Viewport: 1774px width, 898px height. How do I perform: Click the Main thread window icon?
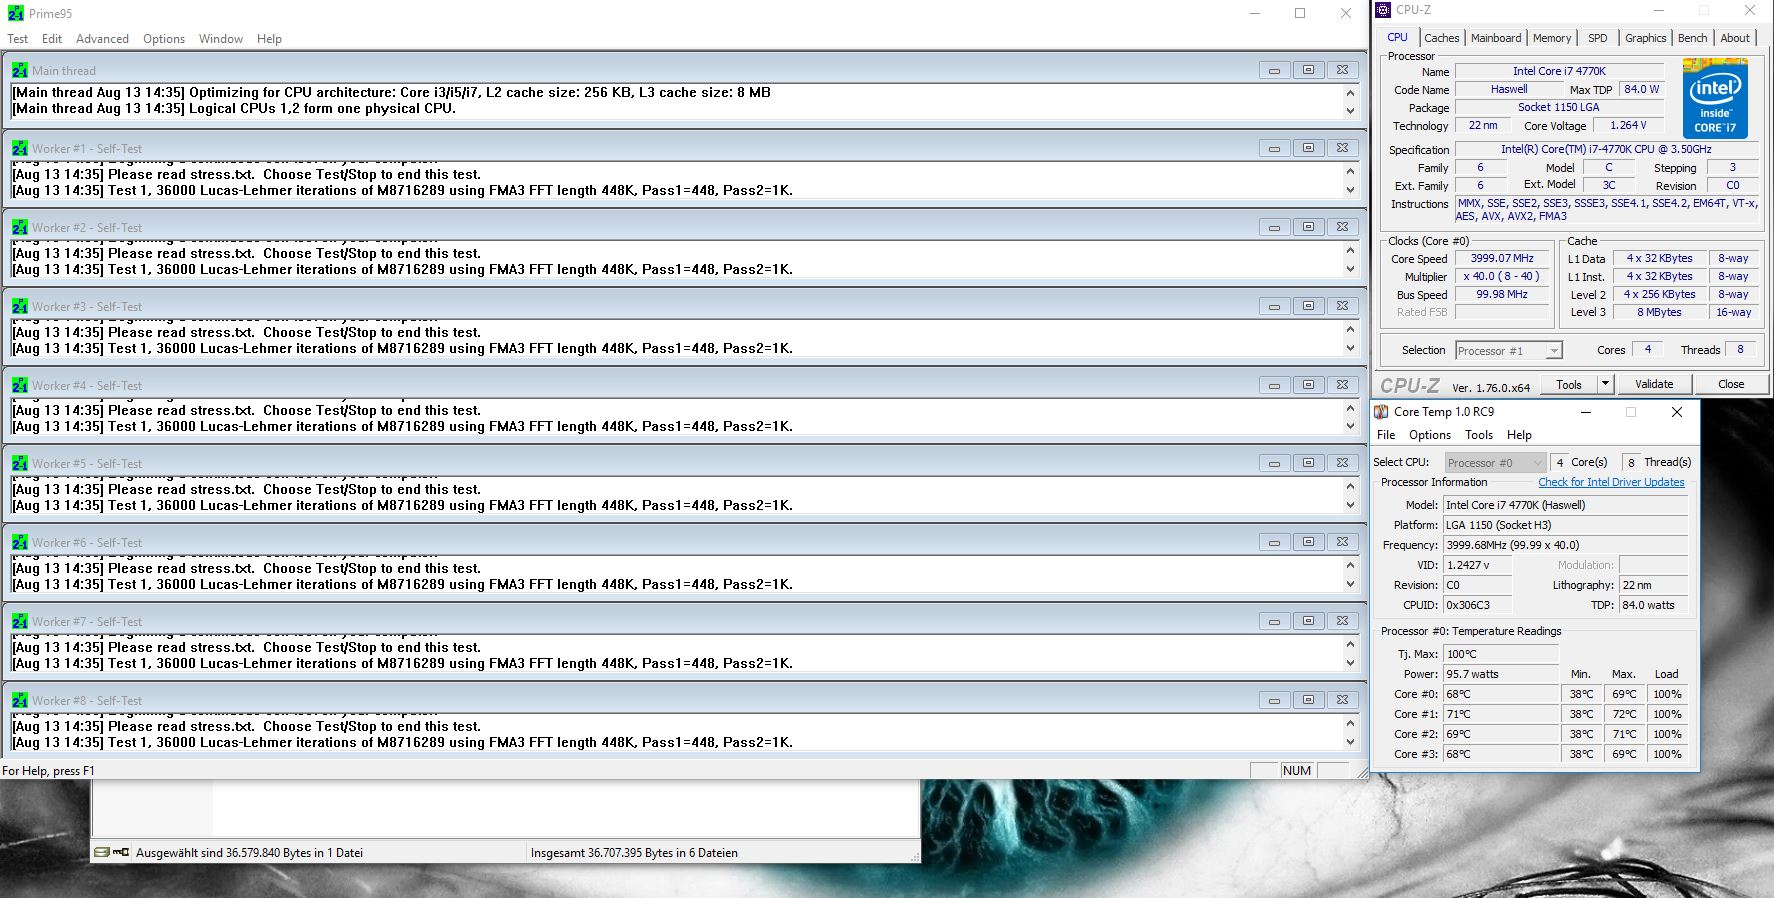tap(20, 70)
